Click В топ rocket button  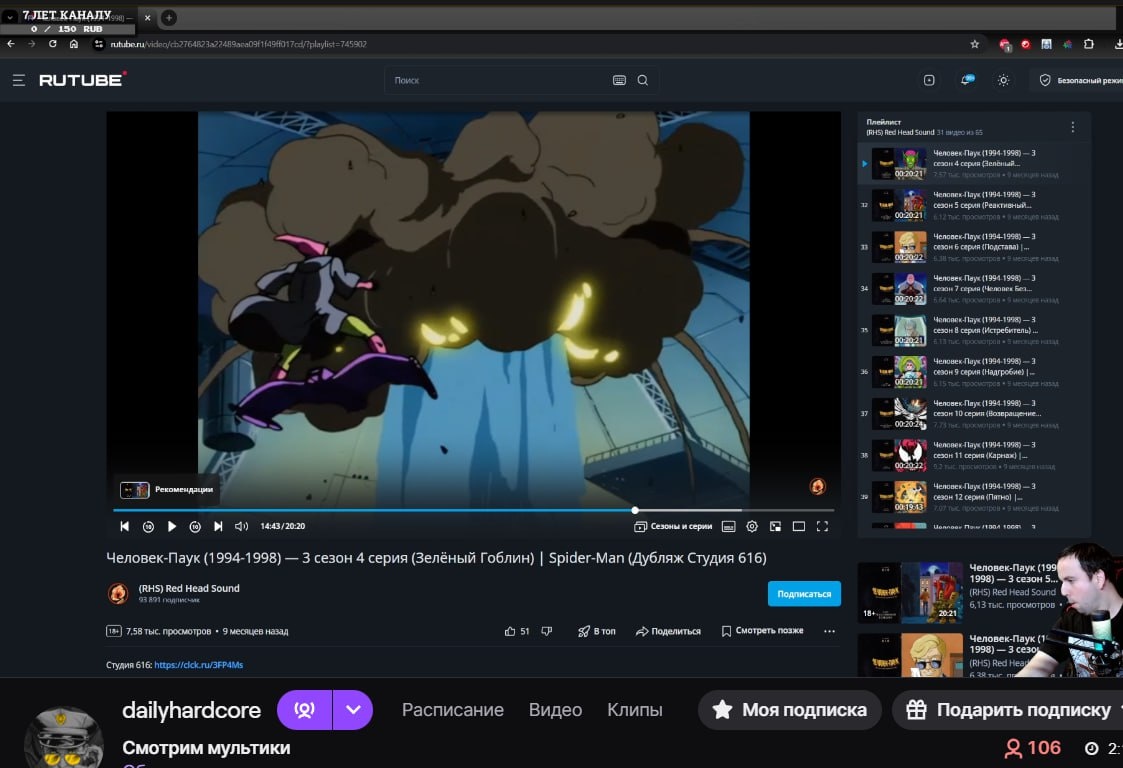pos(597,631)
